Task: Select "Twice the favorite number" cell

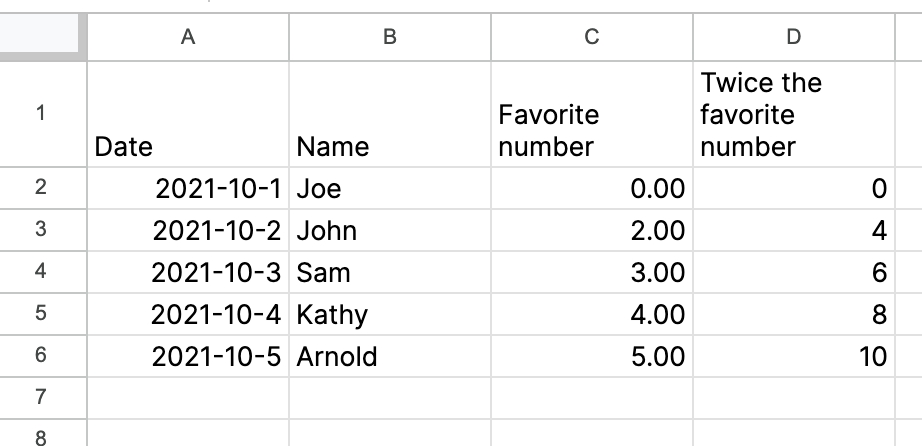Action: [793, 114]
